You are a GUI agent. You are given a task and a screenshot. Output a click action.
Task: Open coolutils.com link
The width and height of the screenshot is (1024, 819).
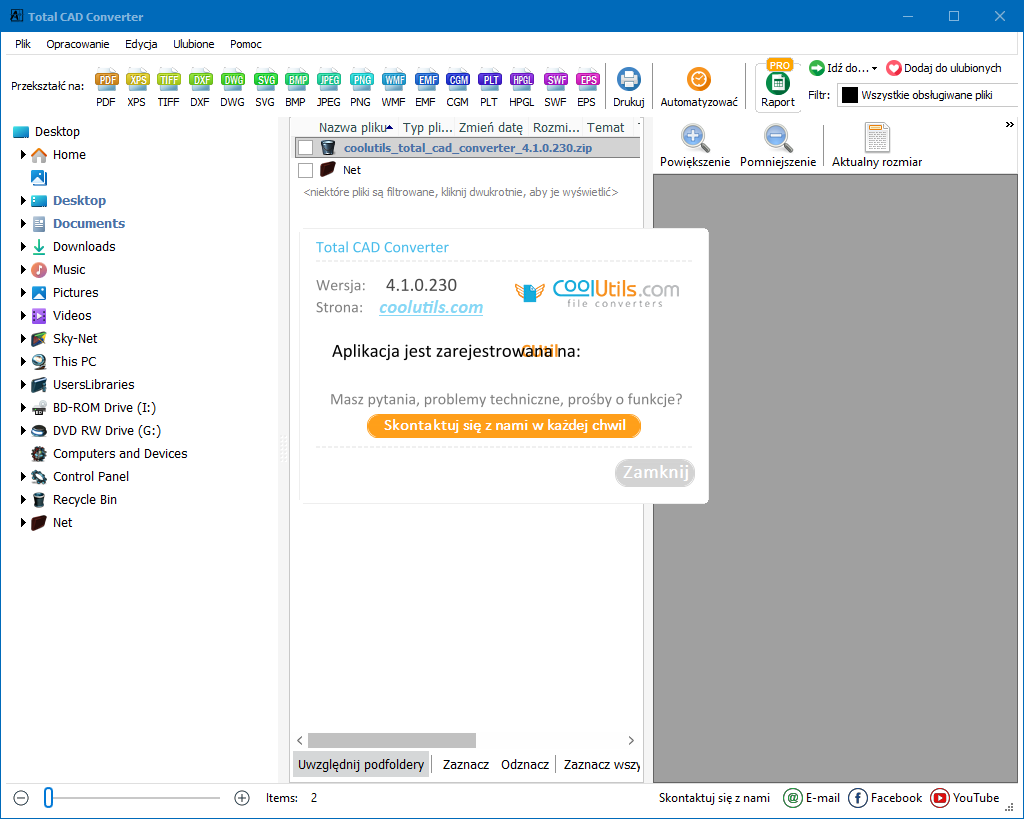[x=431, y=308]
